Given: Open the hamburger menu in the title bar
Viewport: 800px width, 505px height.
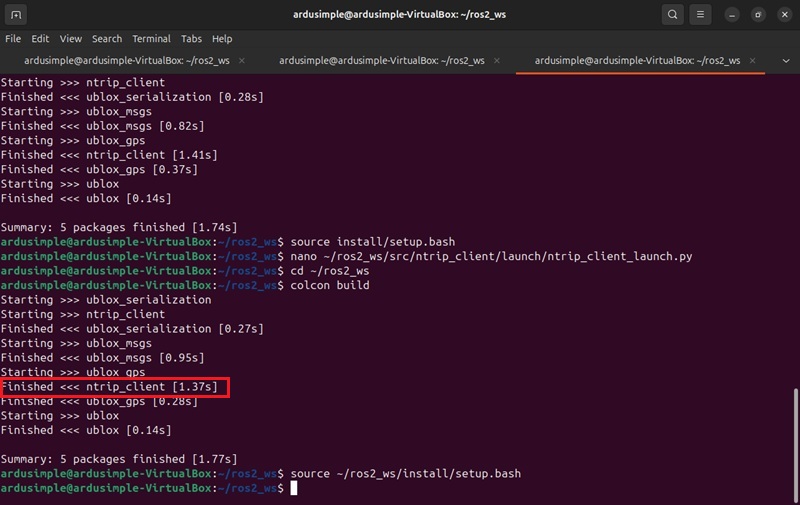Looking at the screenshot, I should (x=702, y=15).
